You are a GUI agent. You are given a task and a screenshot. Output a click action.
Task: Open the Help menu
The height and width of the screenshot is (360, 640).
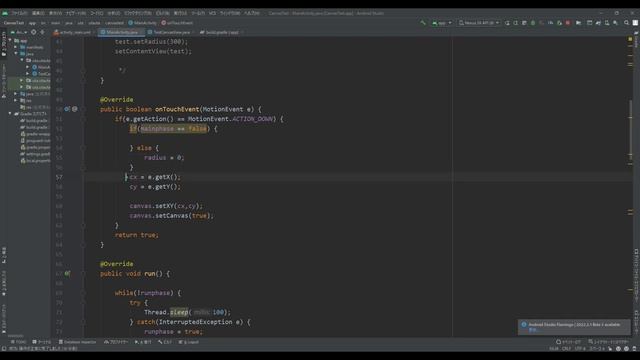[252, 13]
